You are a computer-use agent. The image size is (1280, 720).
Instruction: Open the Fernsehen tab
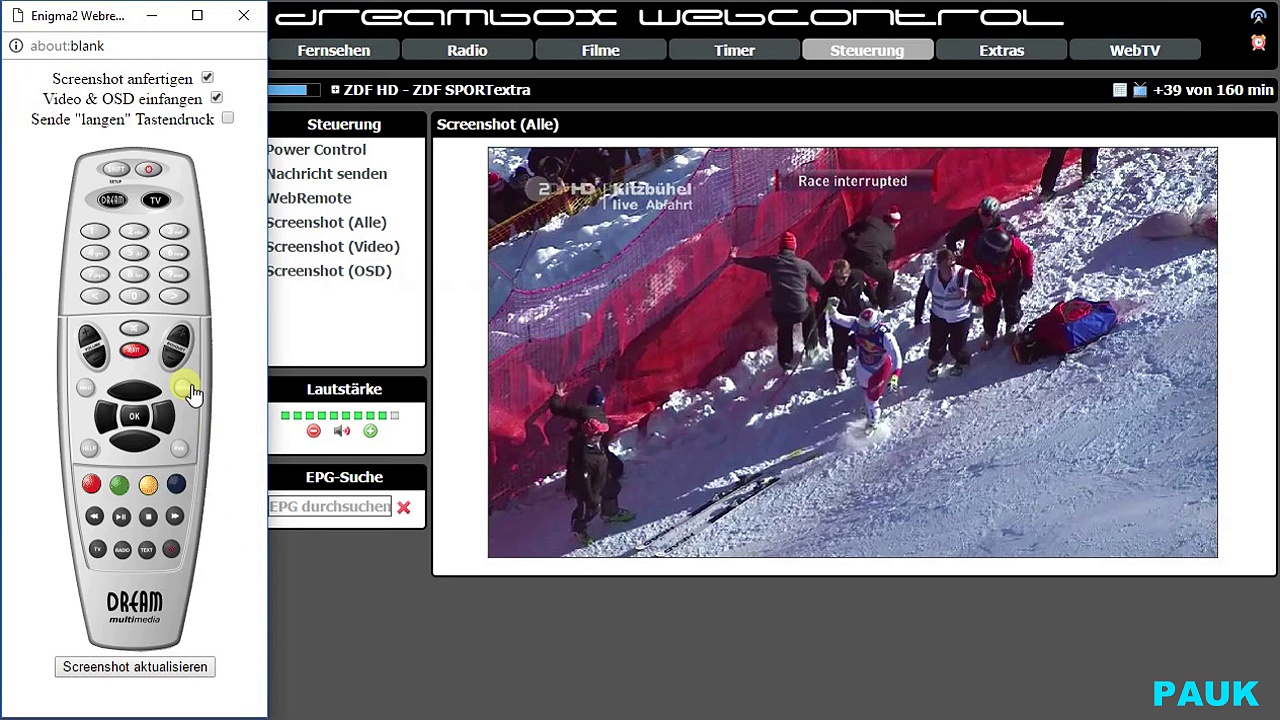click(x=334, y=51)
